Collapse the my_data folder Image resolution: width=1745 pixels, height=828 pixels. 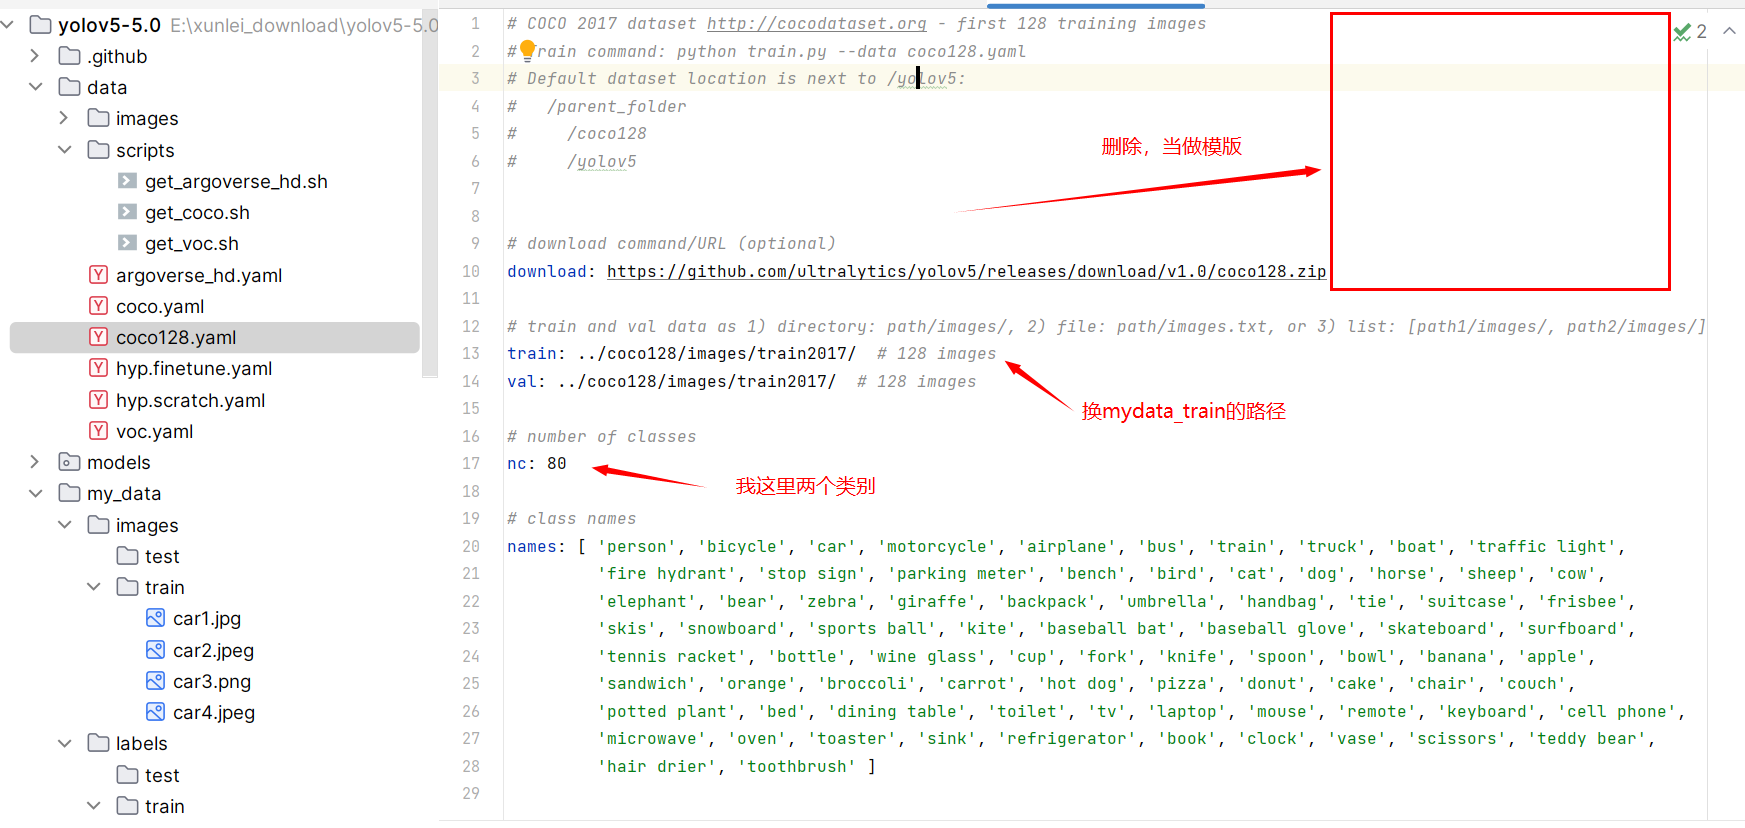coord(36,493)
